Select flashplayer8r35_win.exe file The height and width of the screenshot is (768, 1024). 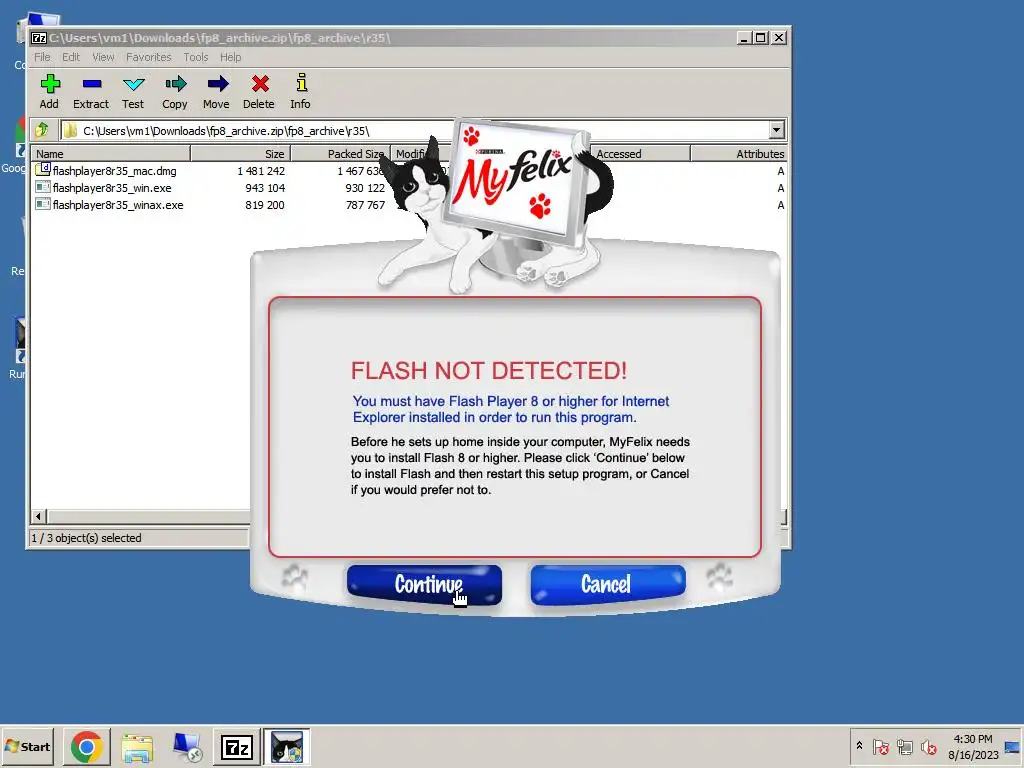click(x=112, y=188)
